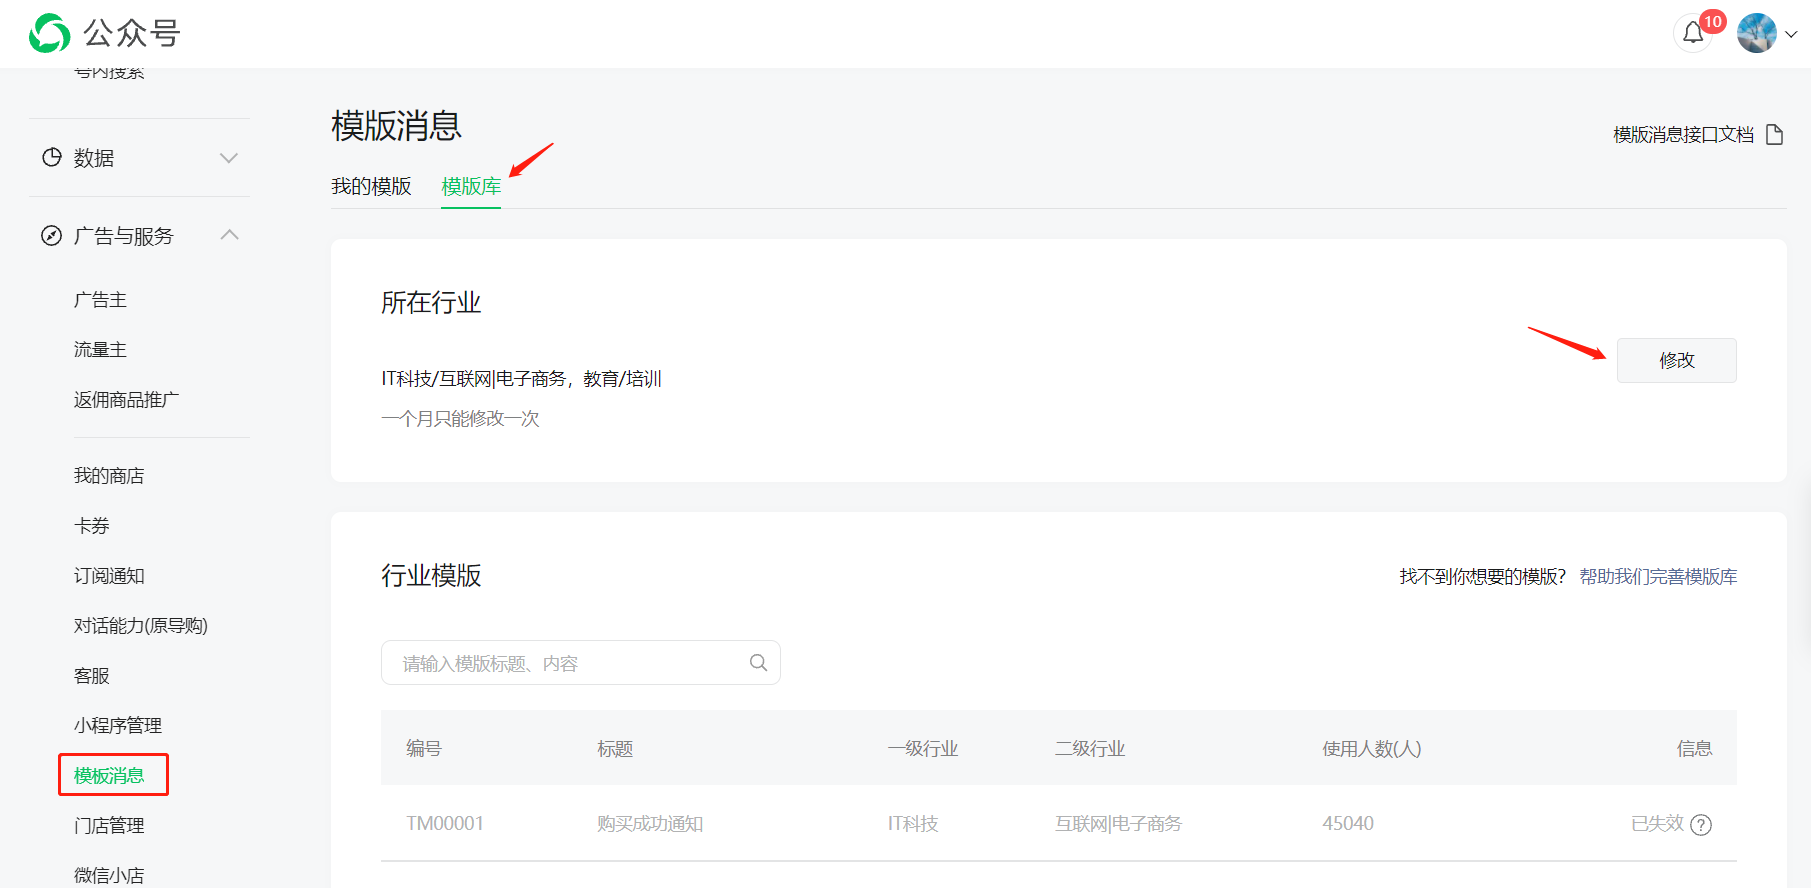Open the account dropdown arrow
Viewport: 1811px width, 888px height.
click(x=1791, y=34)
